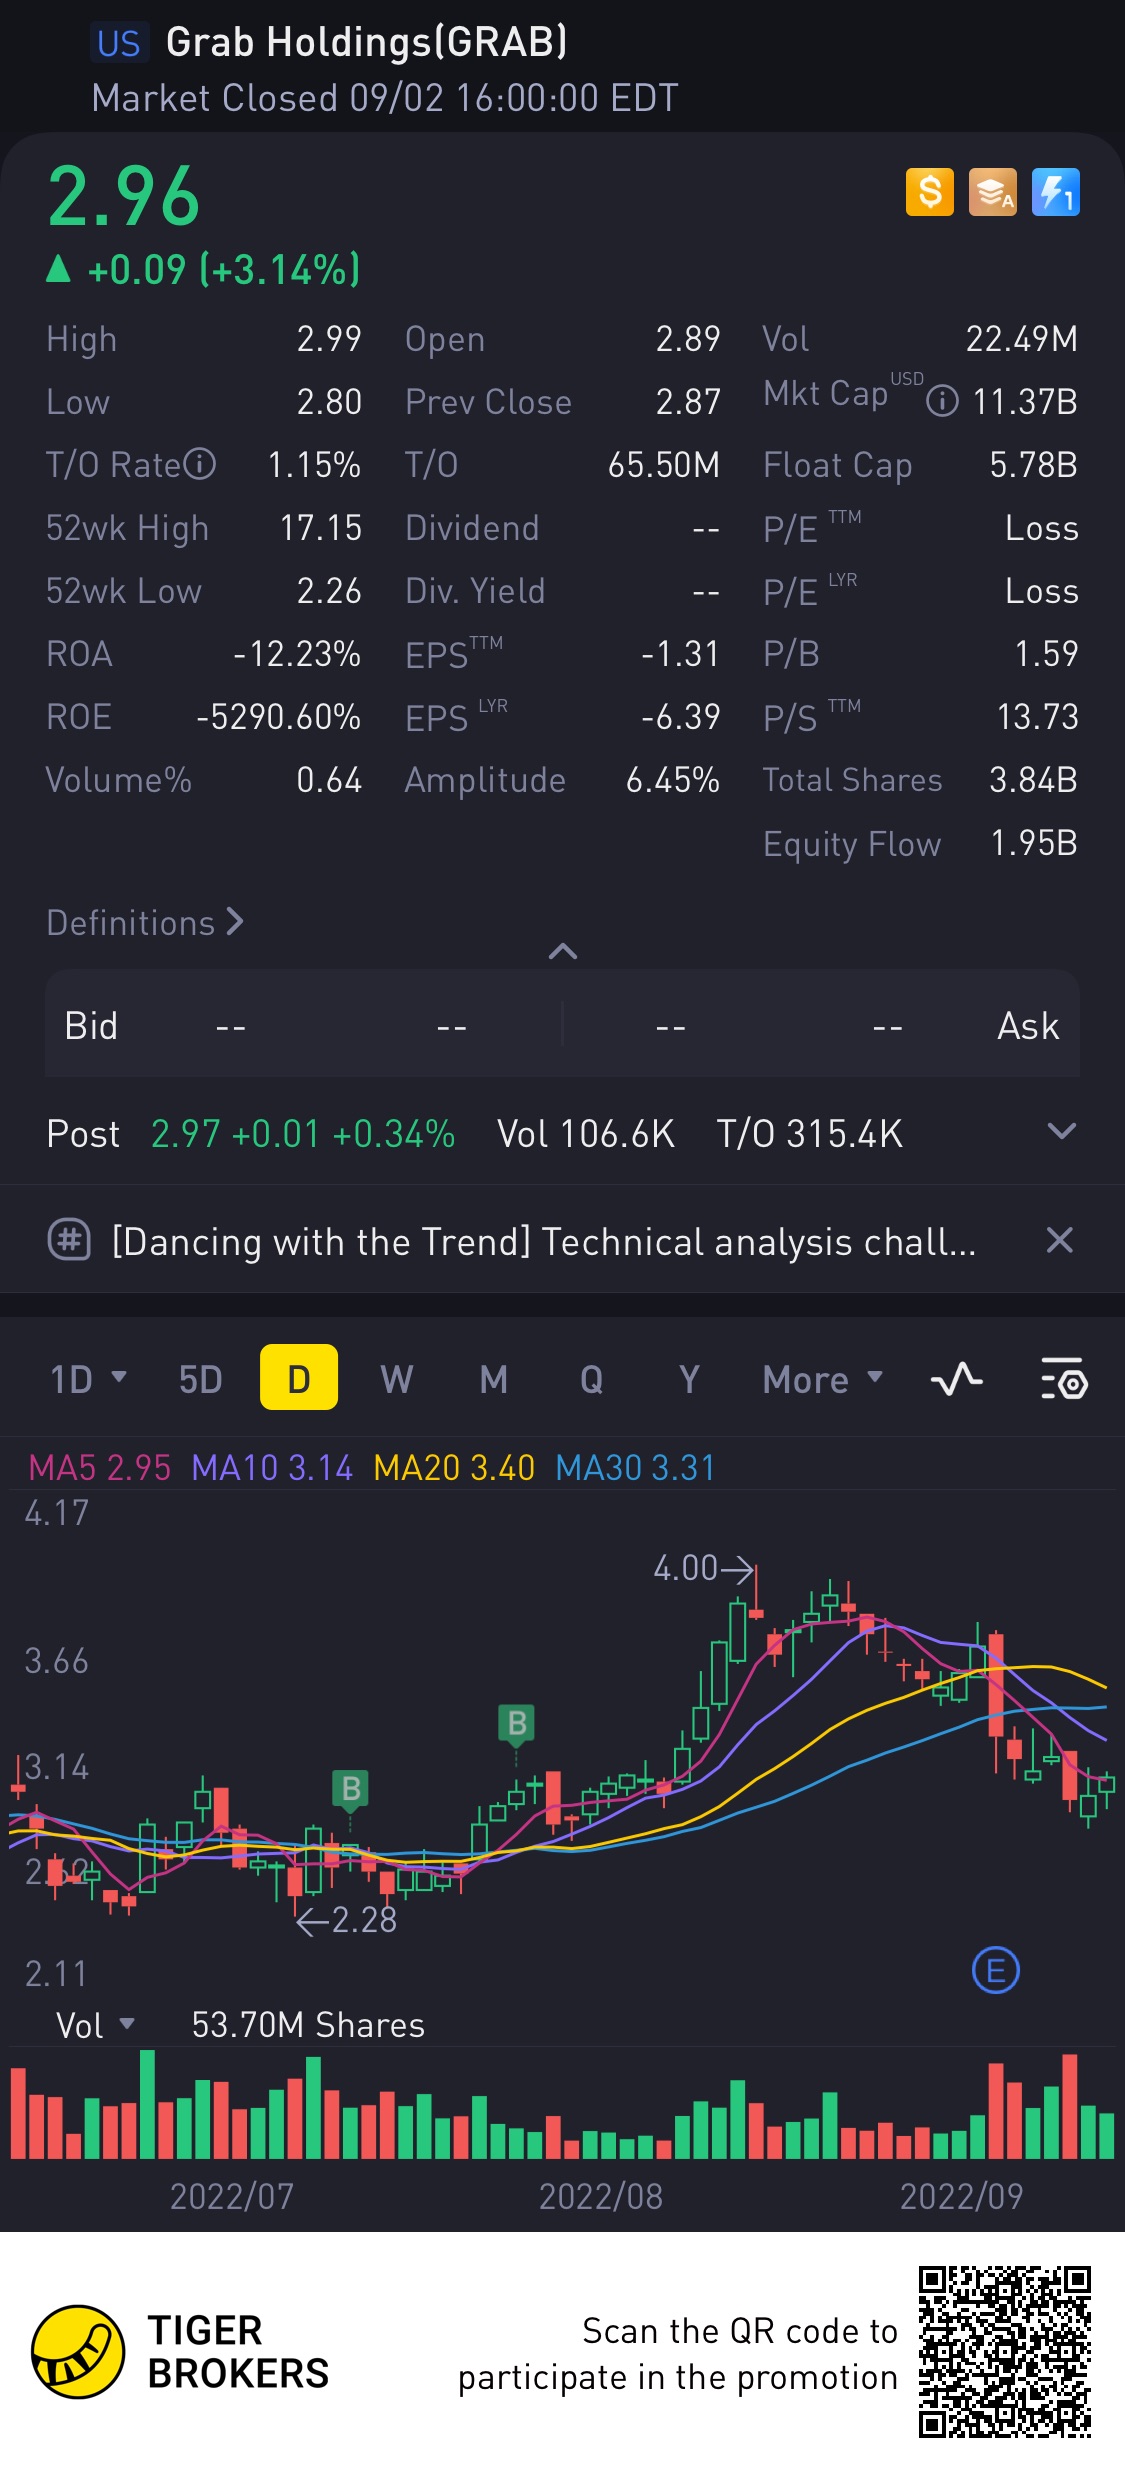
Task: Open the Dancing with the Trend announcement
Action: click(543, 1242)
